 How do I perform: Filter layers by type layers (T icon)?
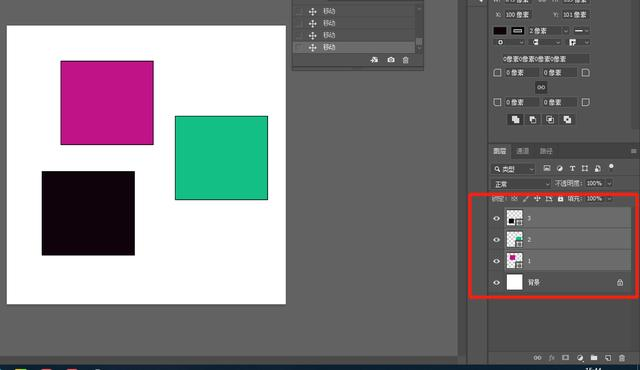(x=572, y=168)
